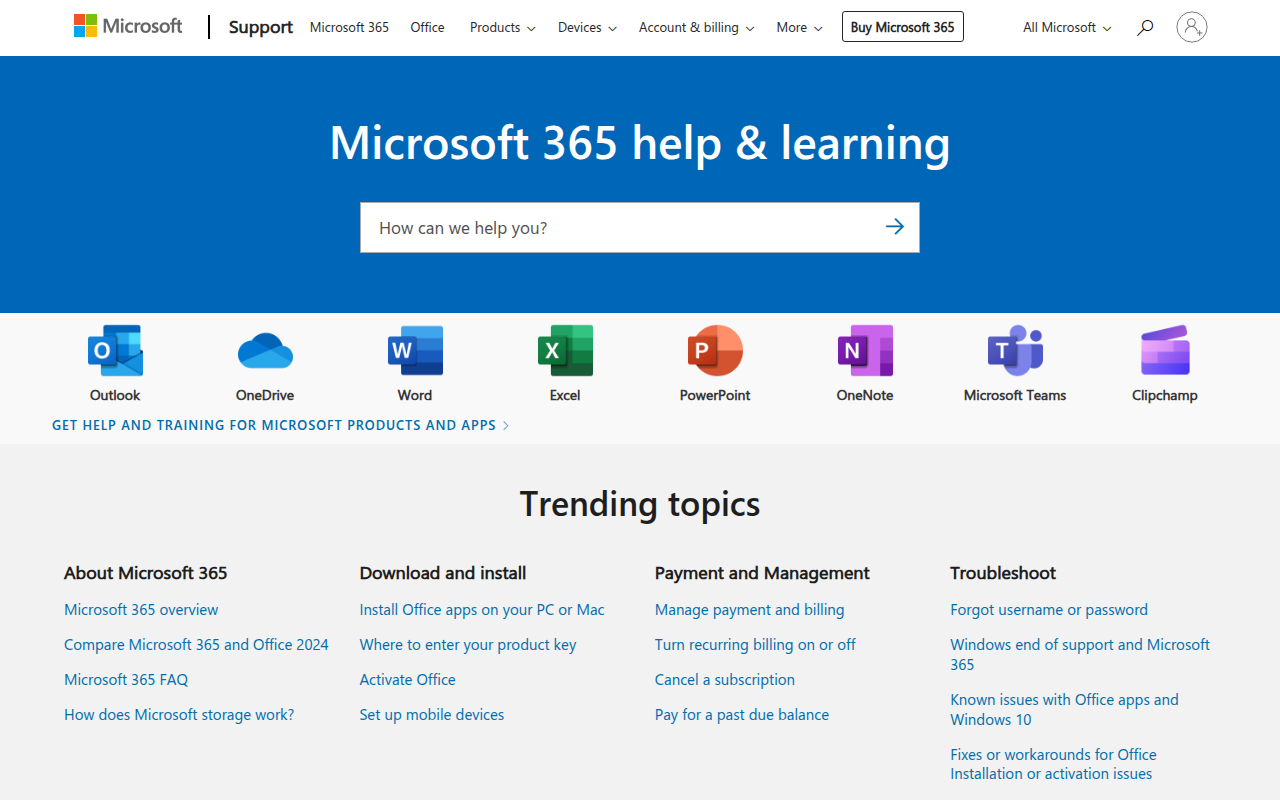Open Where to enter your product key
Image resolution: width=1280 pixels, height=800 pixels.
[x=468, y=645]
